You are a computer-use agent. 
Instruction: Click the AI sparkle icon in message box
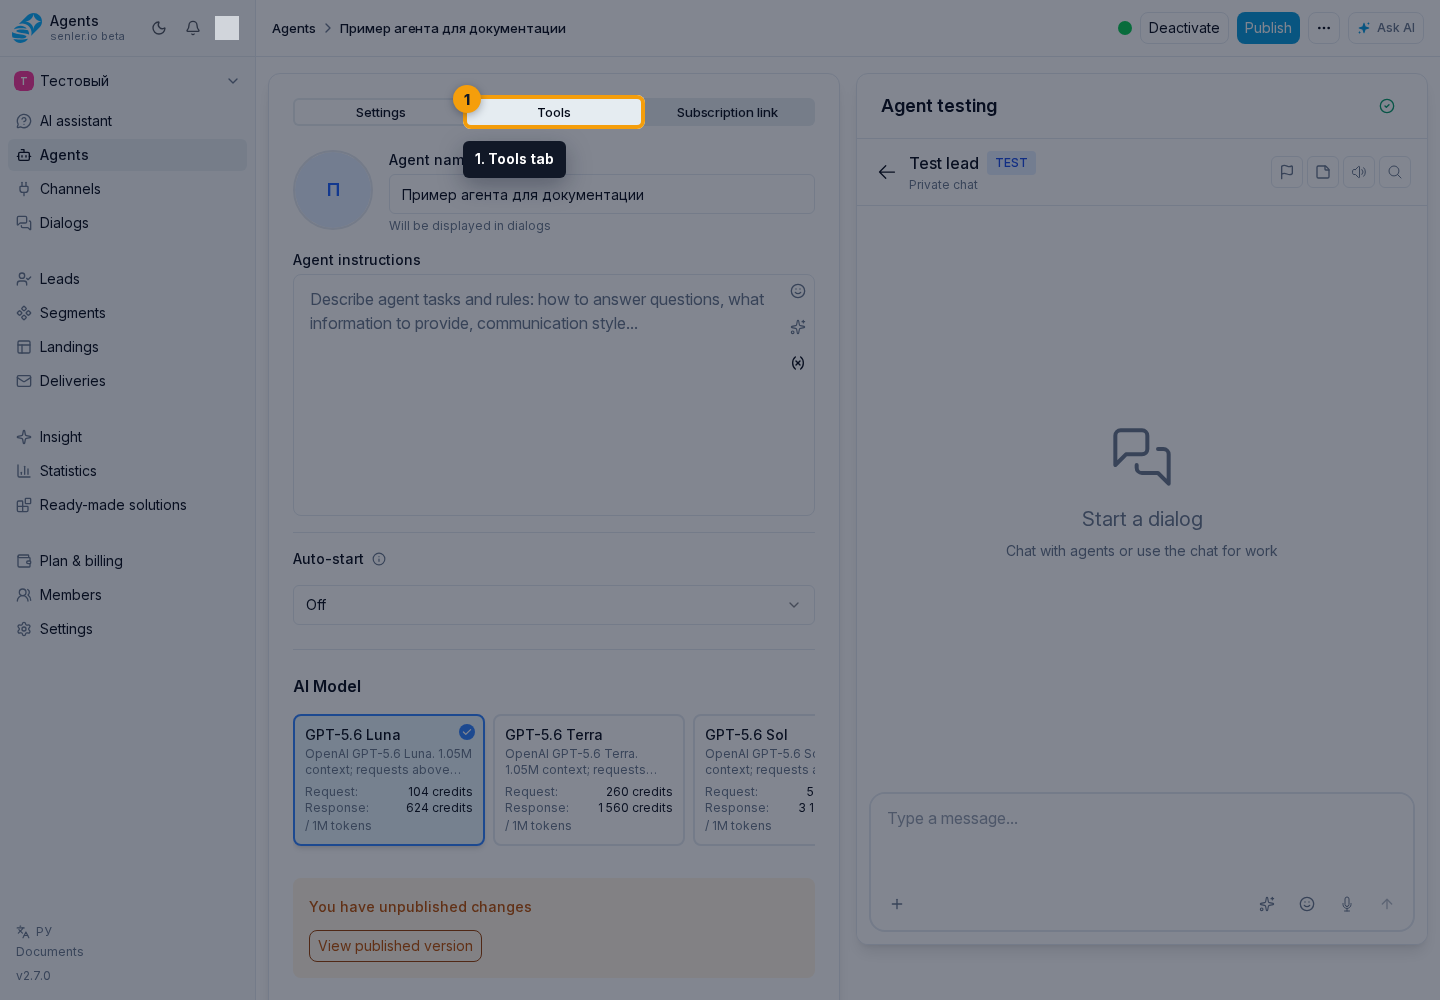point(1267,904)
